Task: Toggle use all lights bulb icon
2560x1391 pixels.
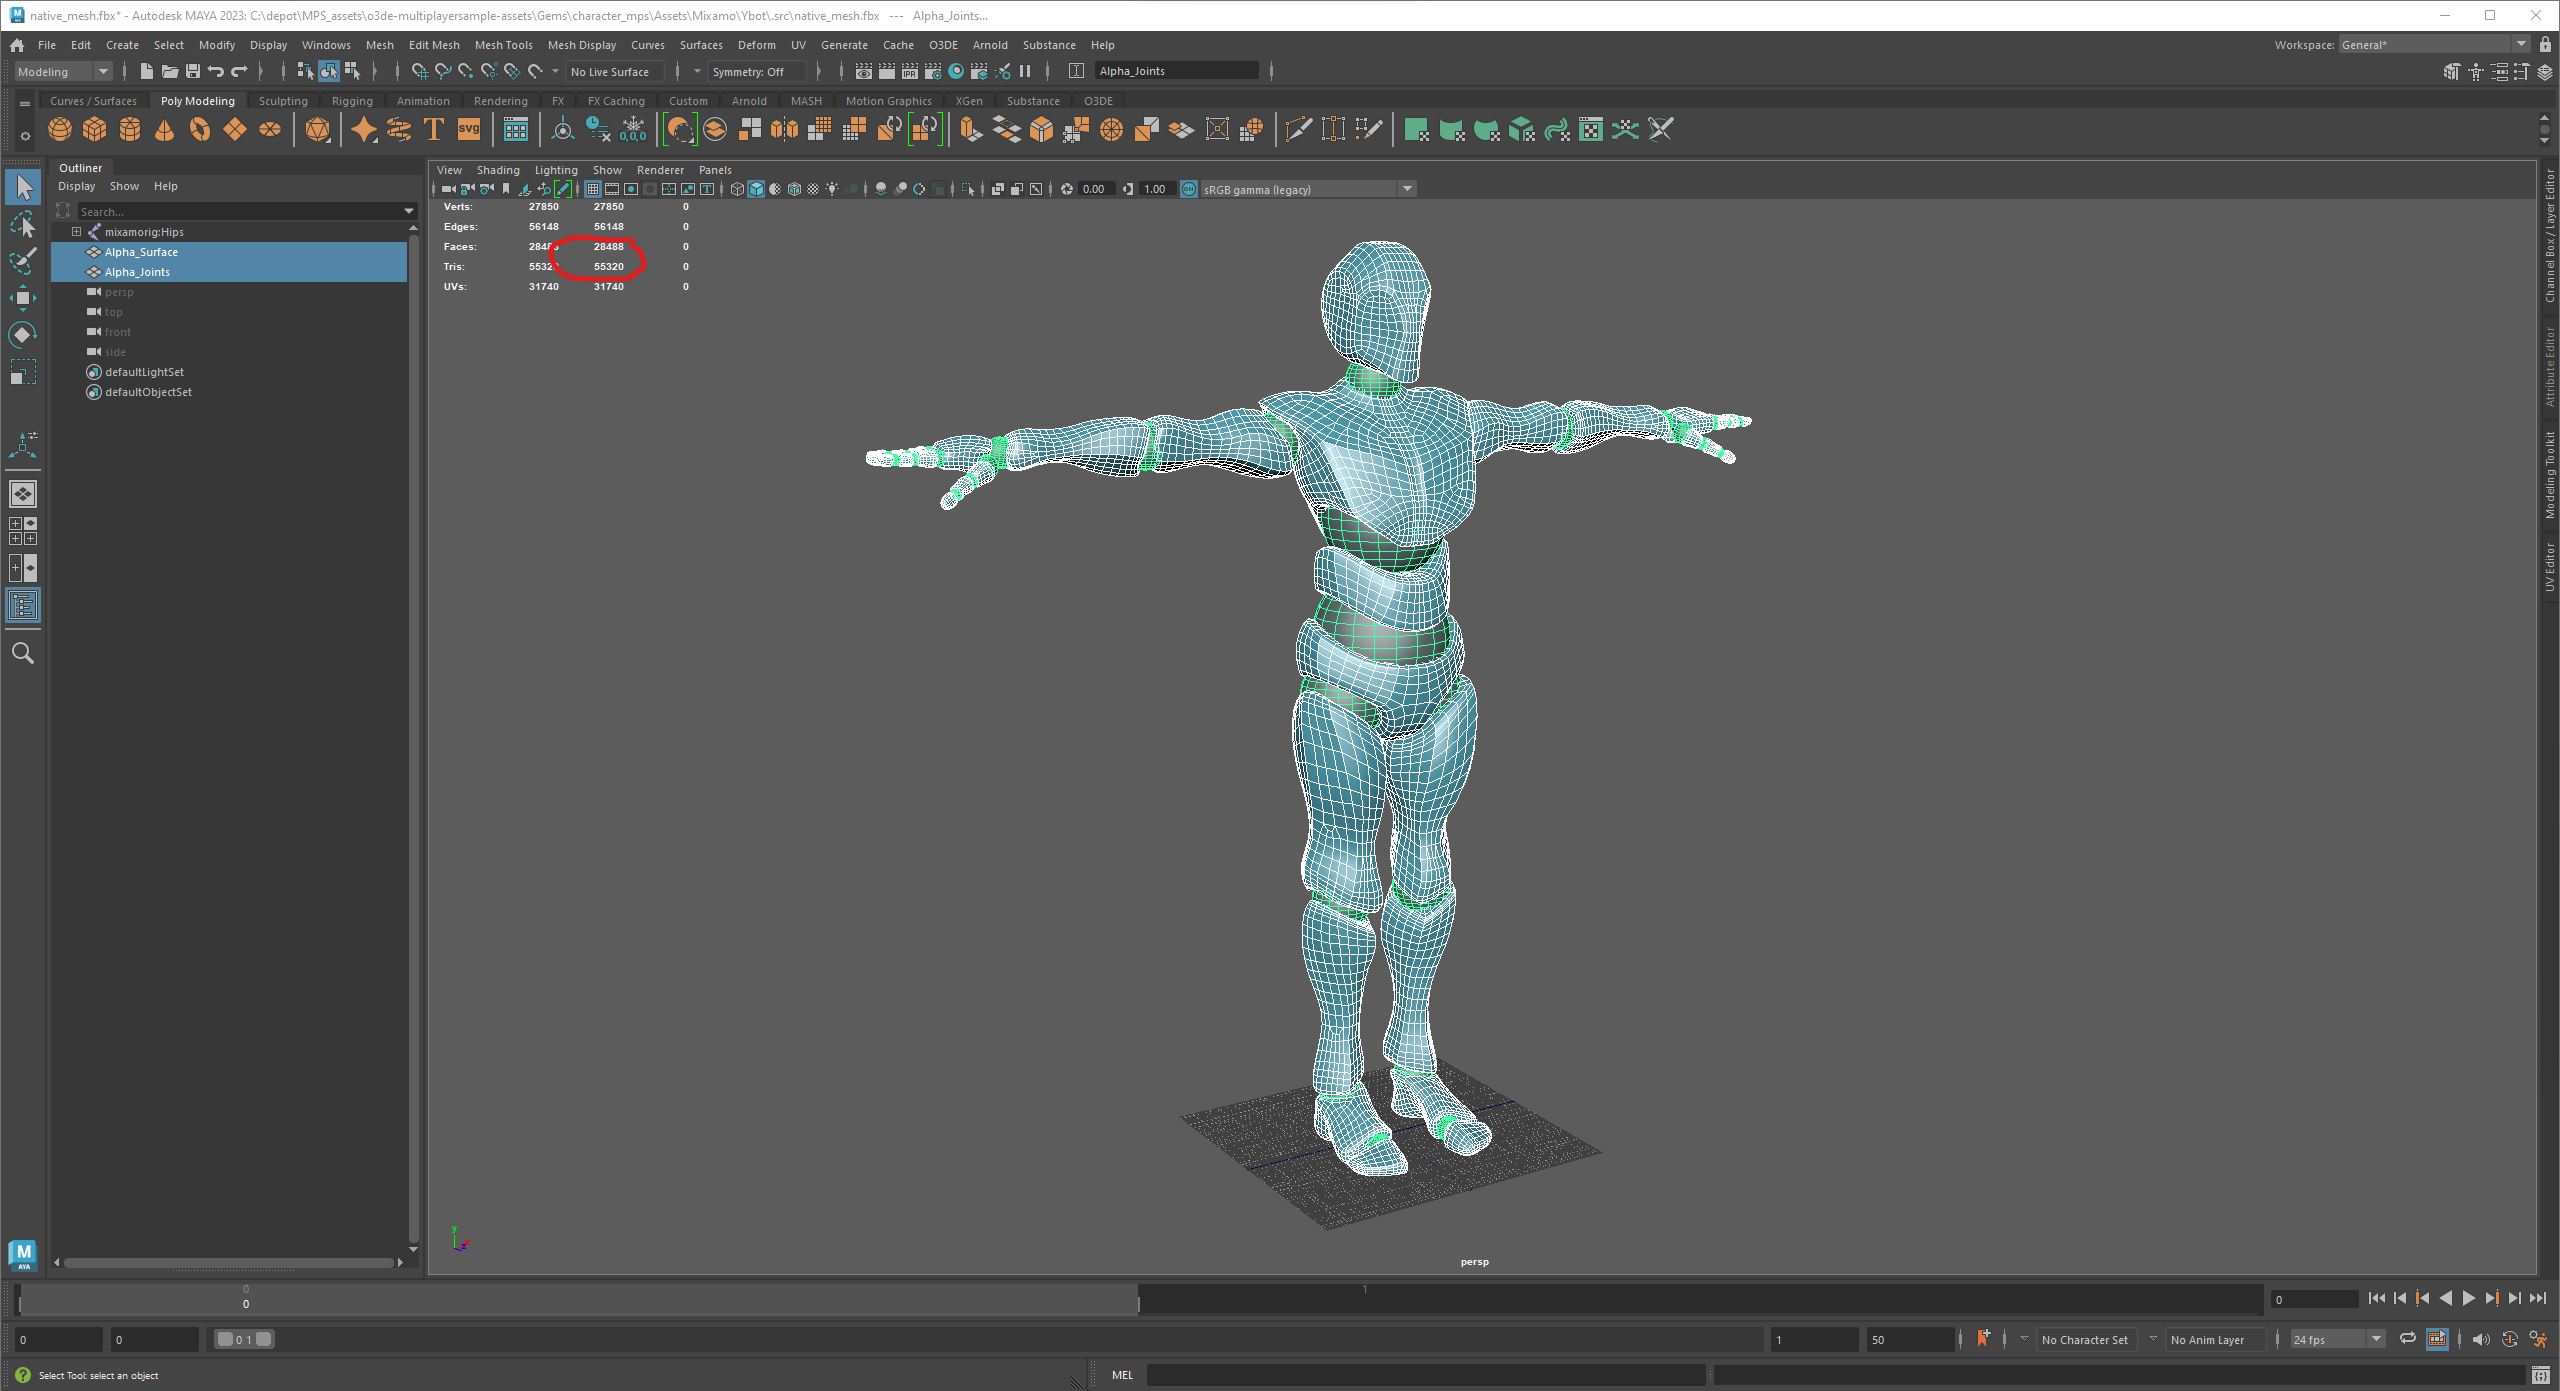Action: 832,189
